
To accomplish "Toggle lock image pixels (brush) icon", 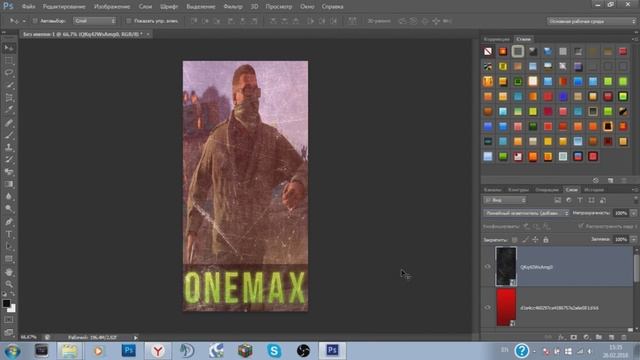I will point(525,240).
